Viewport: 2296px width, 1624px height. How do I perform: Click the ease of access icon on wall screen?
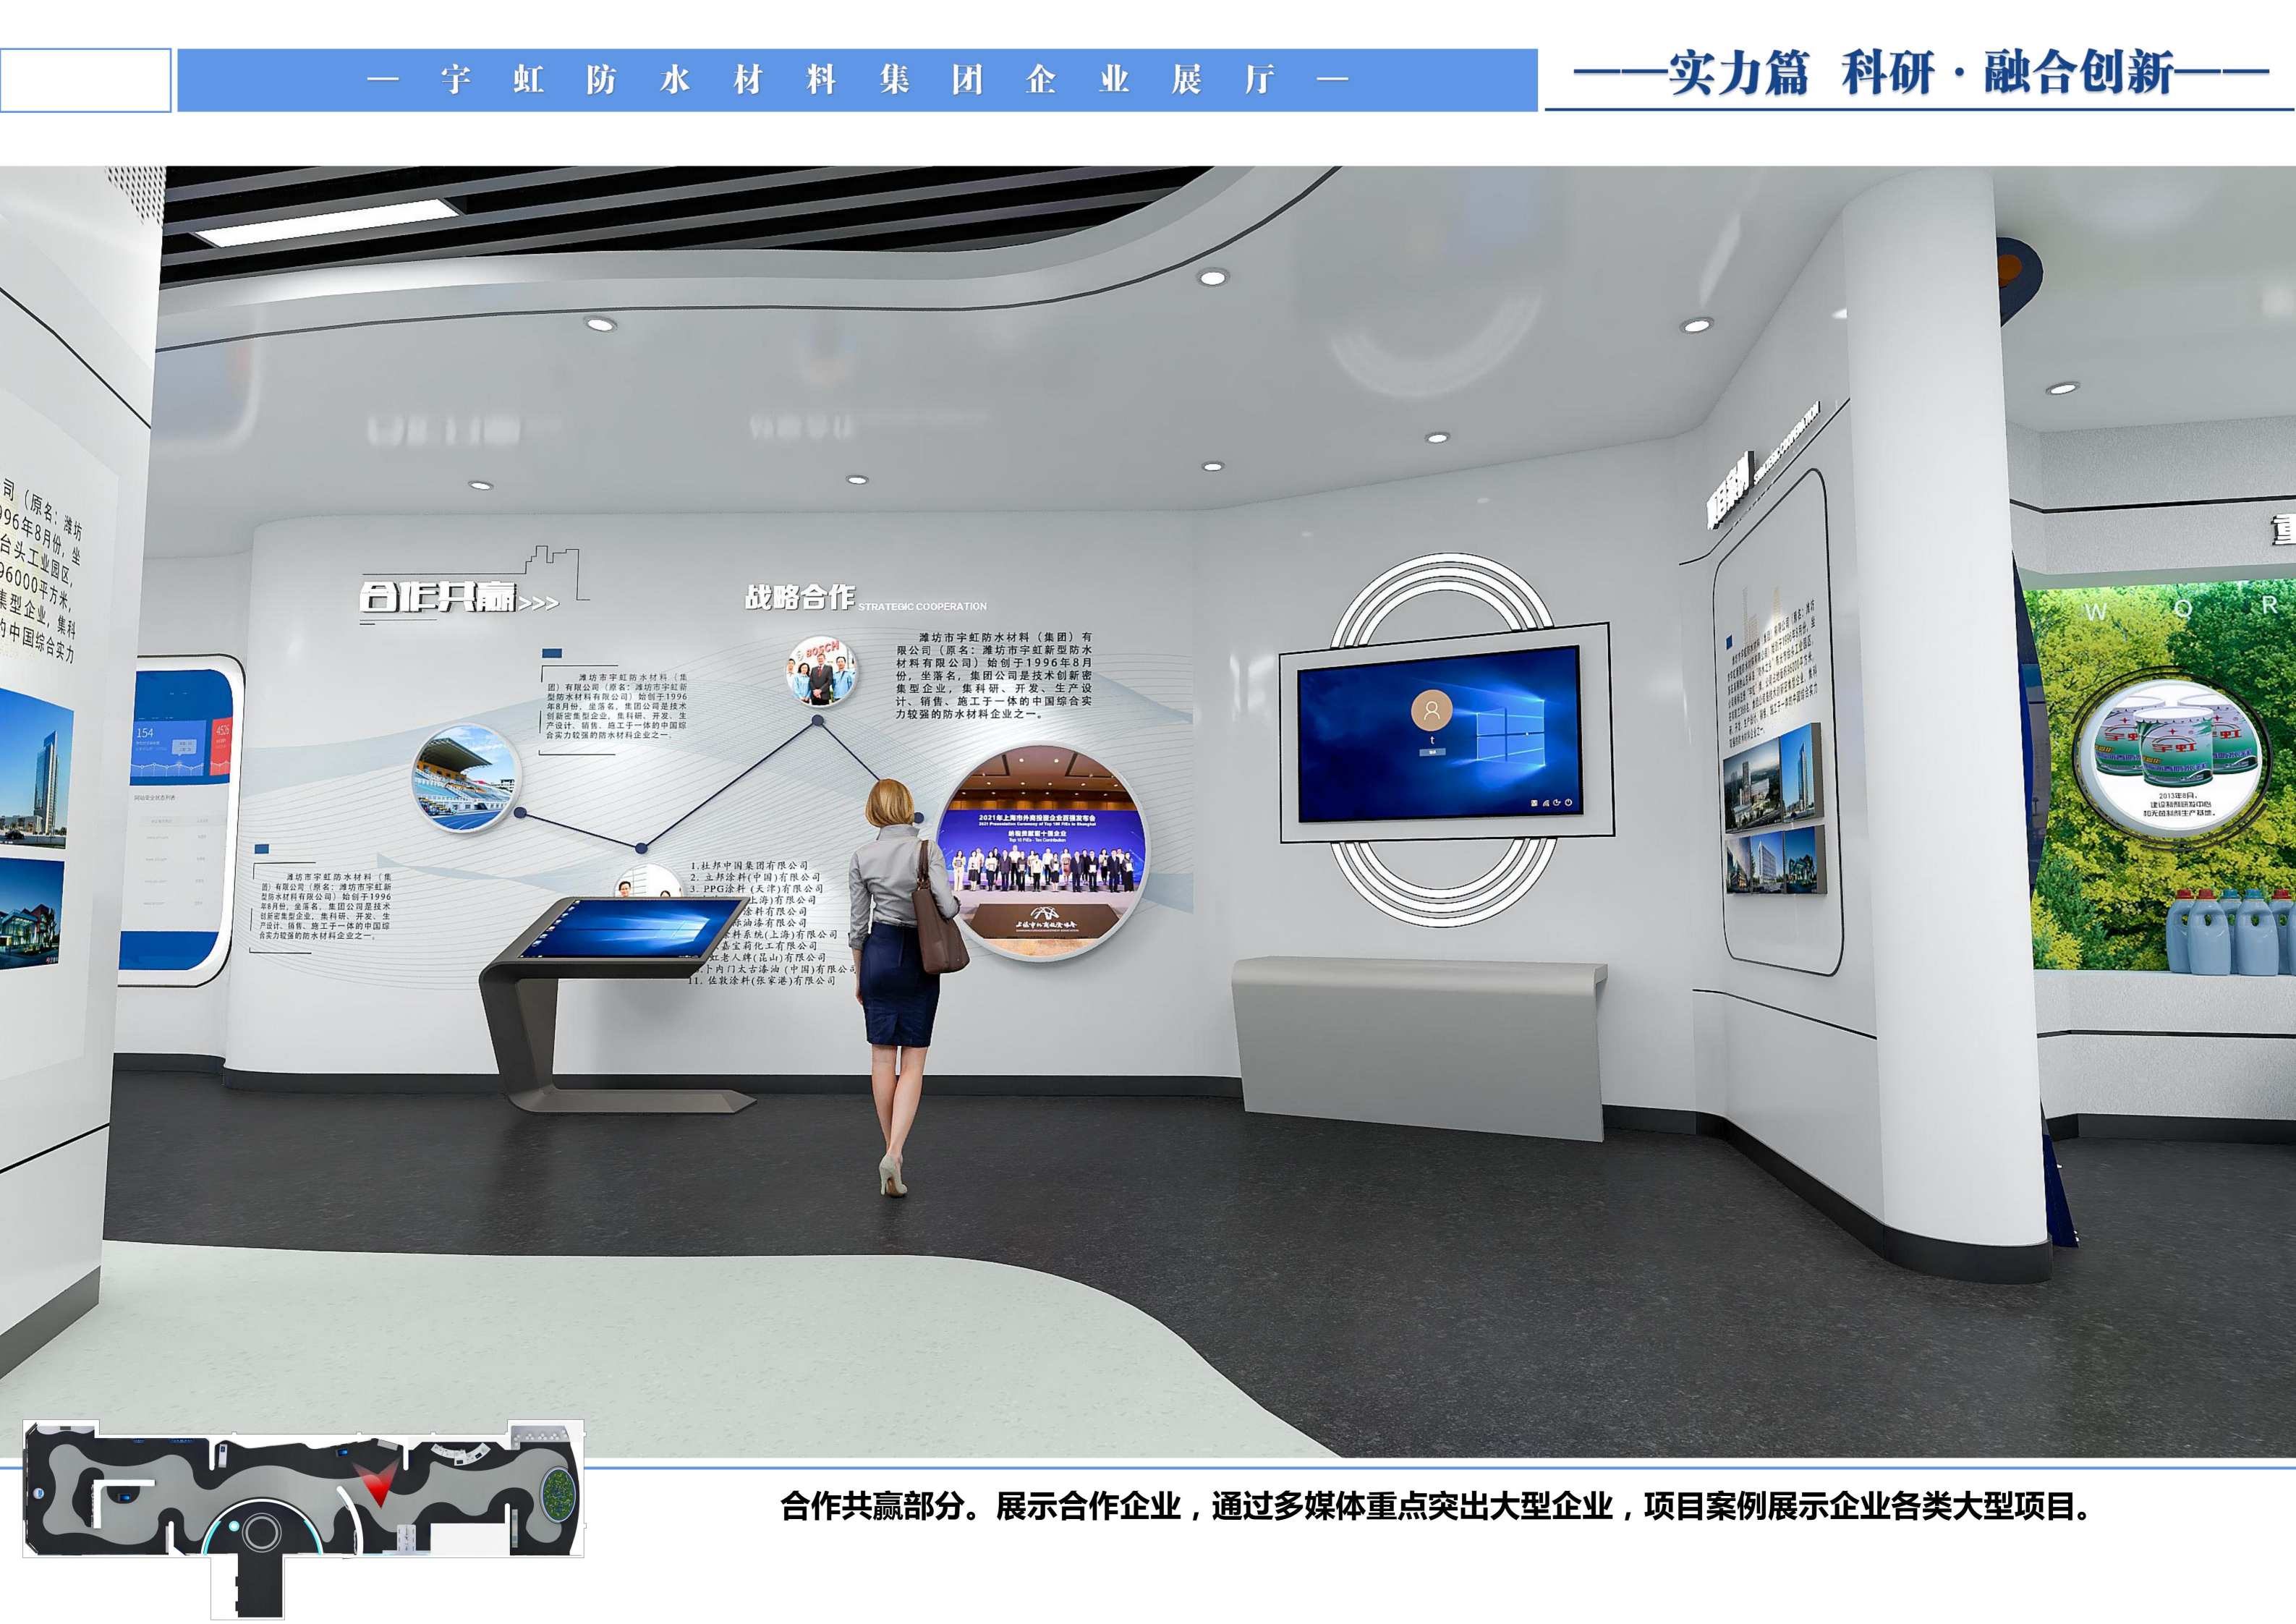[1557, 803]
